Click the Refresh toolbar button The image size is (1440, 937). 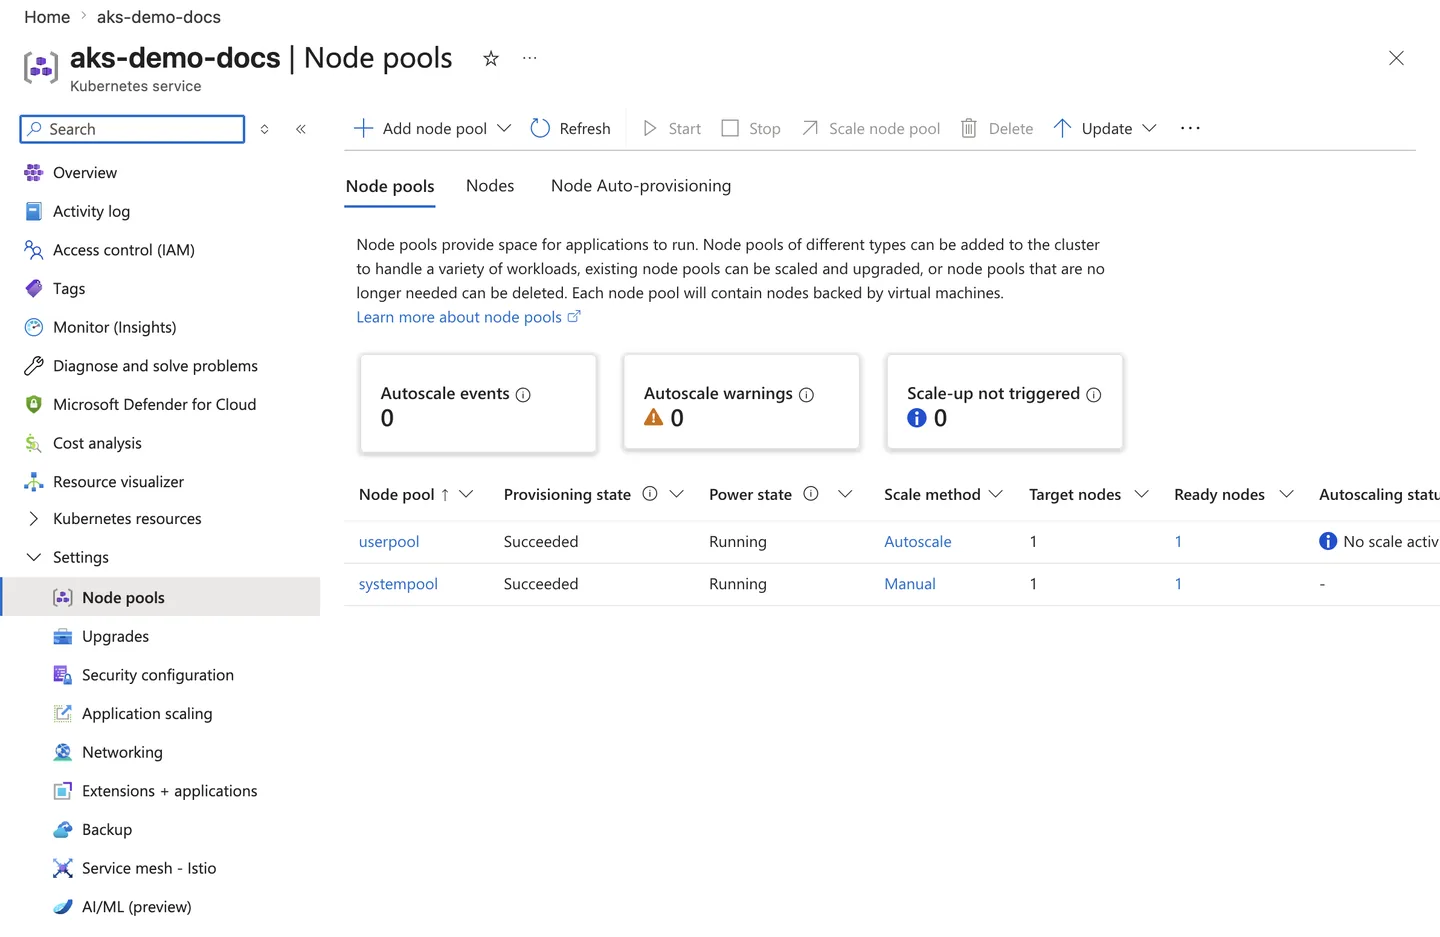point(570,128)
